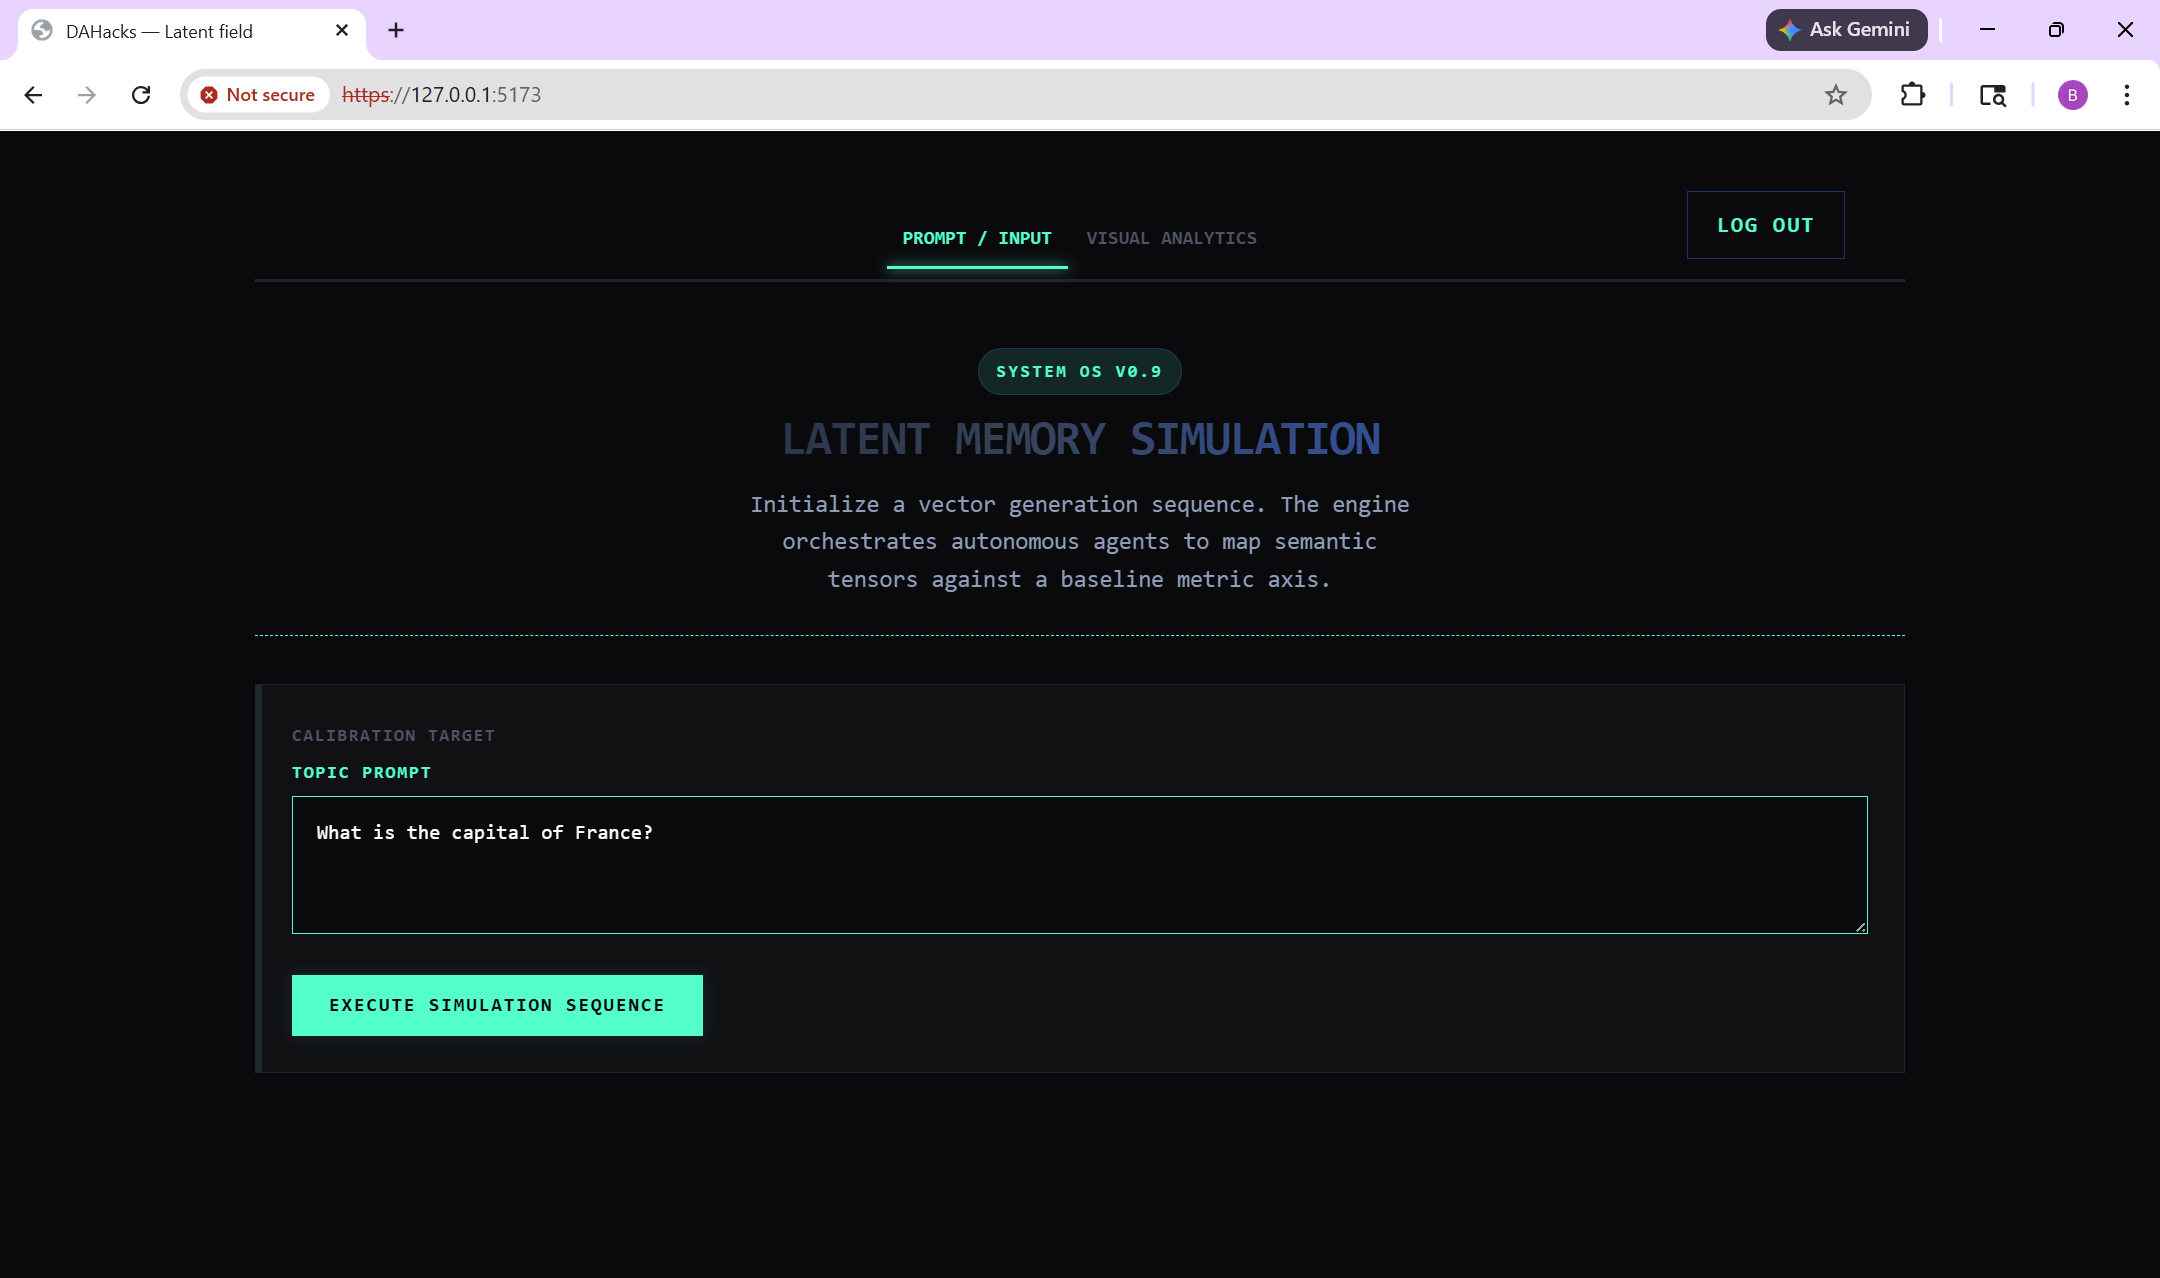Open a new browser tab
This screenshot has width=2160, height=1278.
pyautogui.click(x=396, y=30)
